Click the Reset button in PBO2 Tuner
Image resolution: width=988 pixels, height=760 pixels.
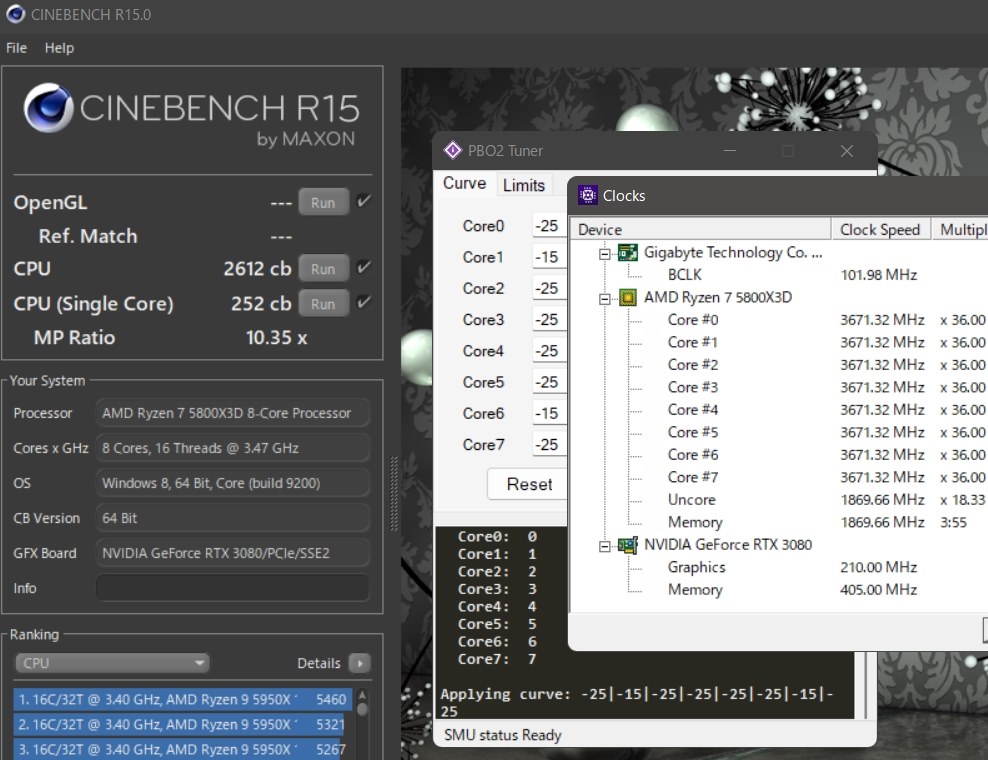(x=528, y=484)
